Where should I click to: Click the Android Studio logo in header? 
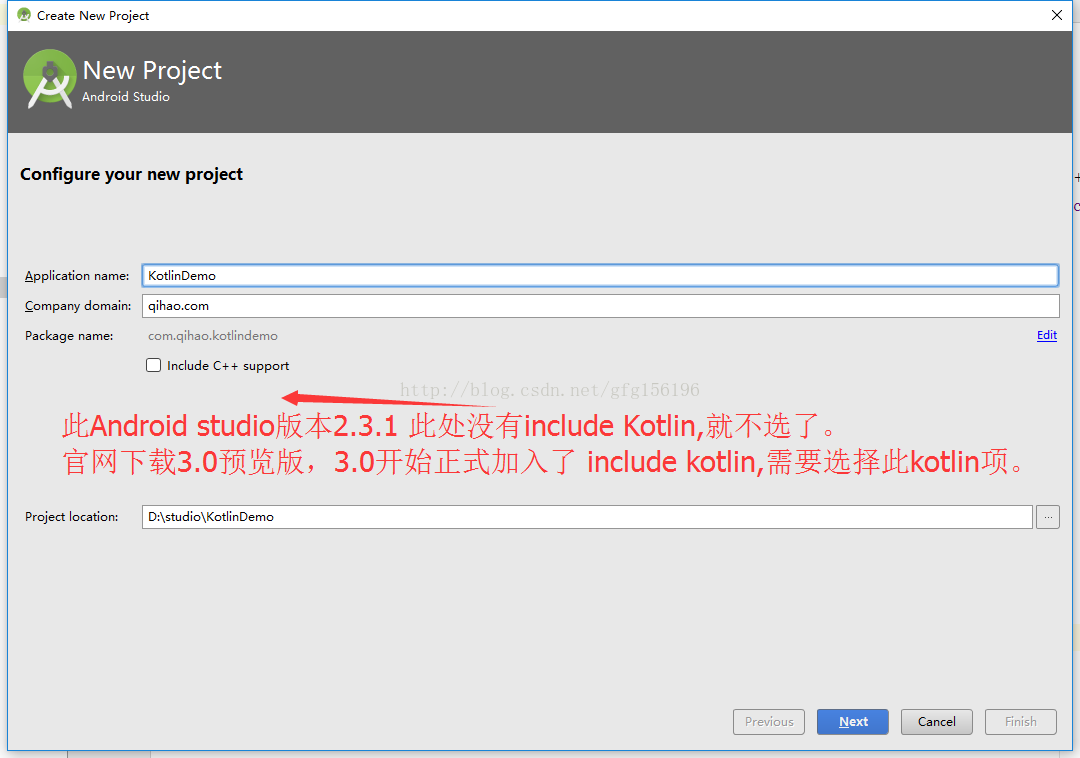coord(49,79)
